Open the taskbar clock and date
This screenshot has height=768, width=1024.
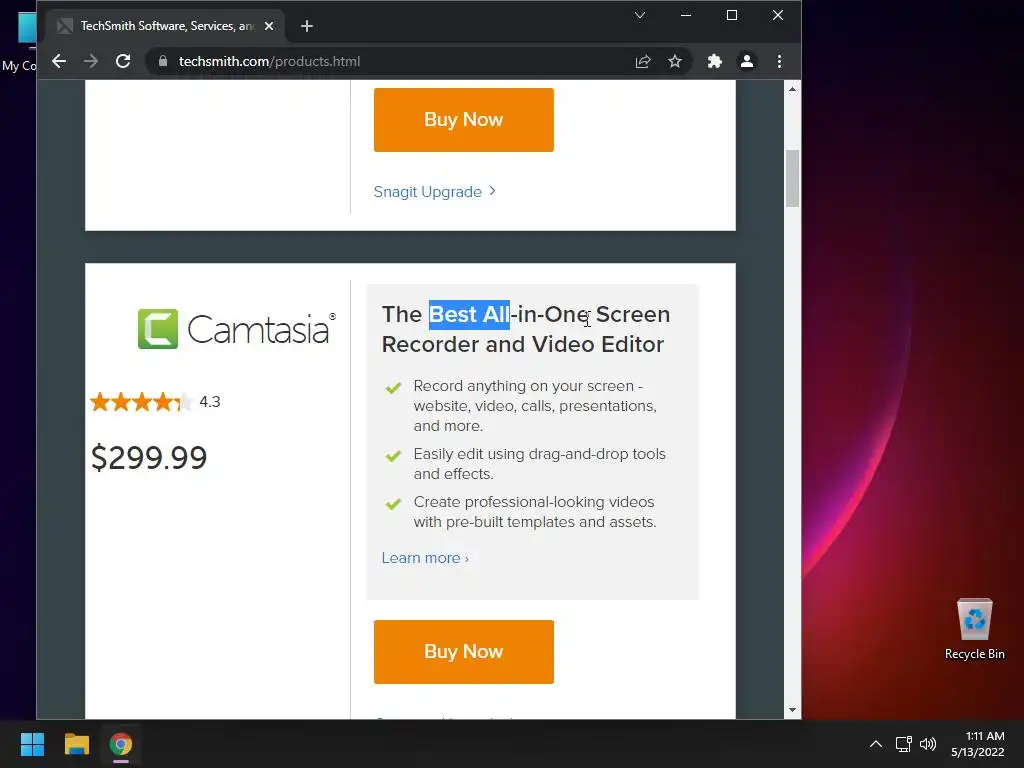(978, 744)
